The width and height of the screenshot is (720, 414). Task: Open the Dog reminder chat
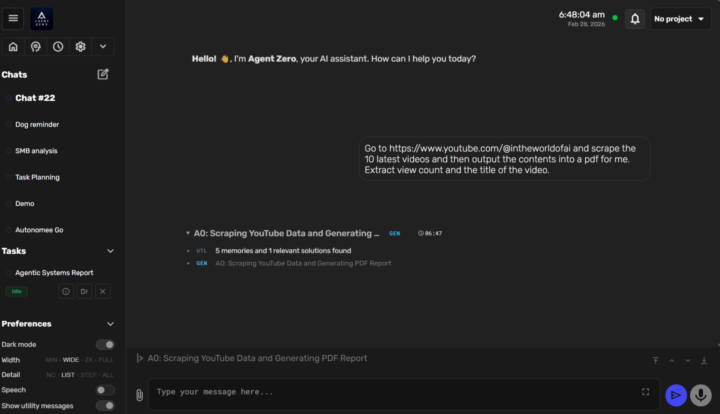(x=37, y=125)
